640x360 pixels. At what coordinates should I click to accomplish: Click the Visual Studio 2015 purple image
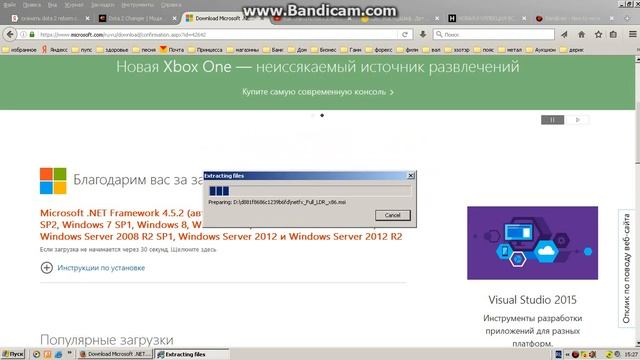[x=532, y=243]
